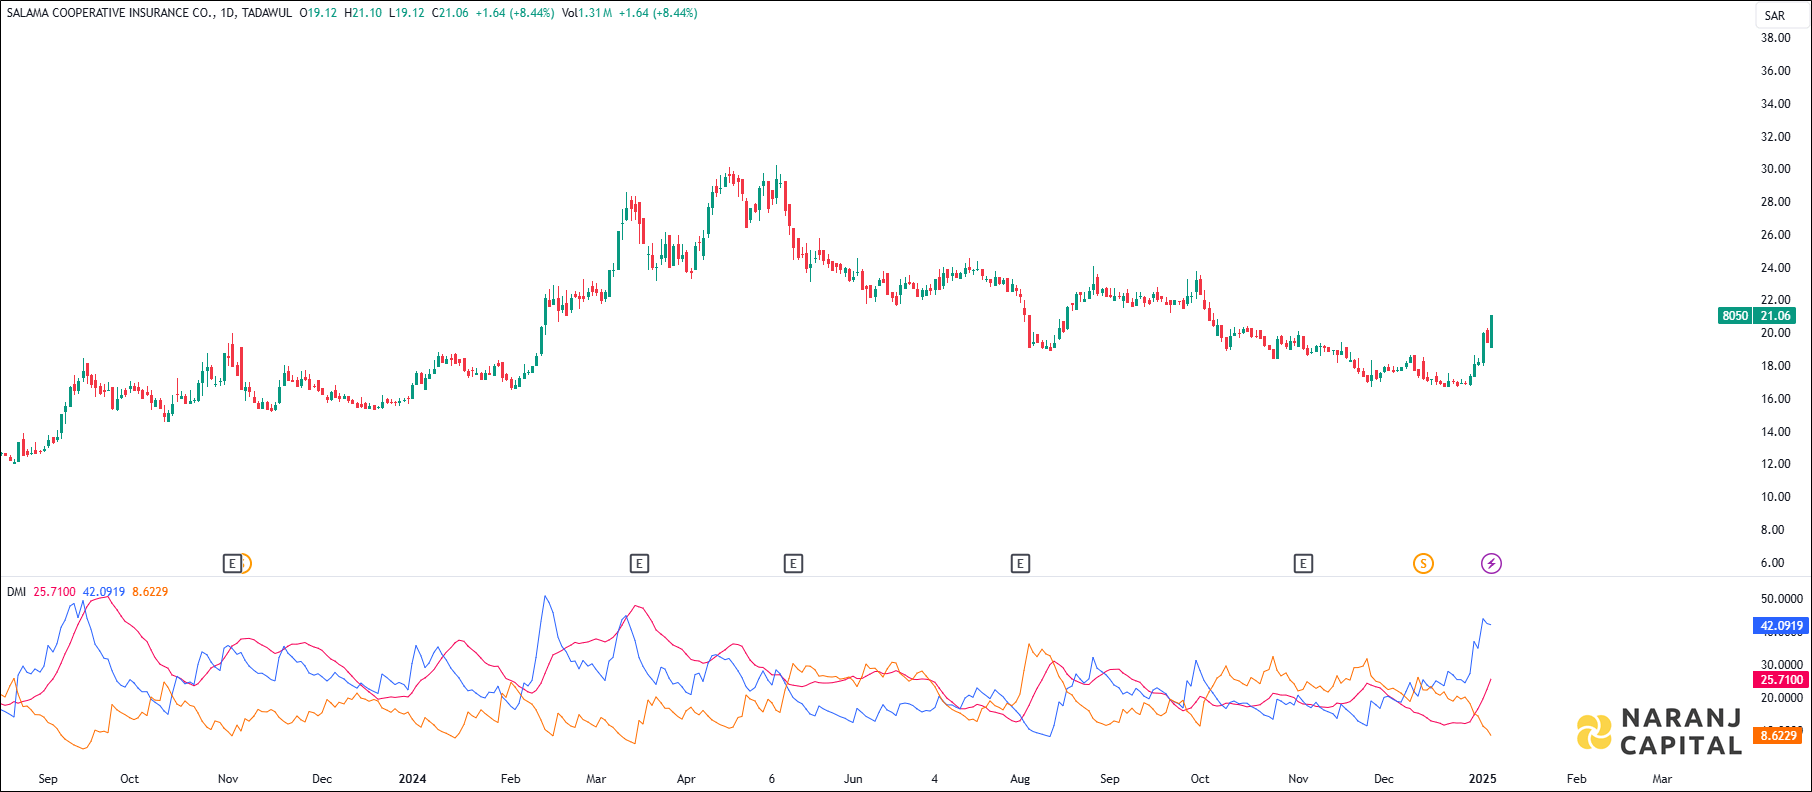Click the 1D interval in the header
Viewport: 1812px width, 792px height.
(x=228, y=13)
